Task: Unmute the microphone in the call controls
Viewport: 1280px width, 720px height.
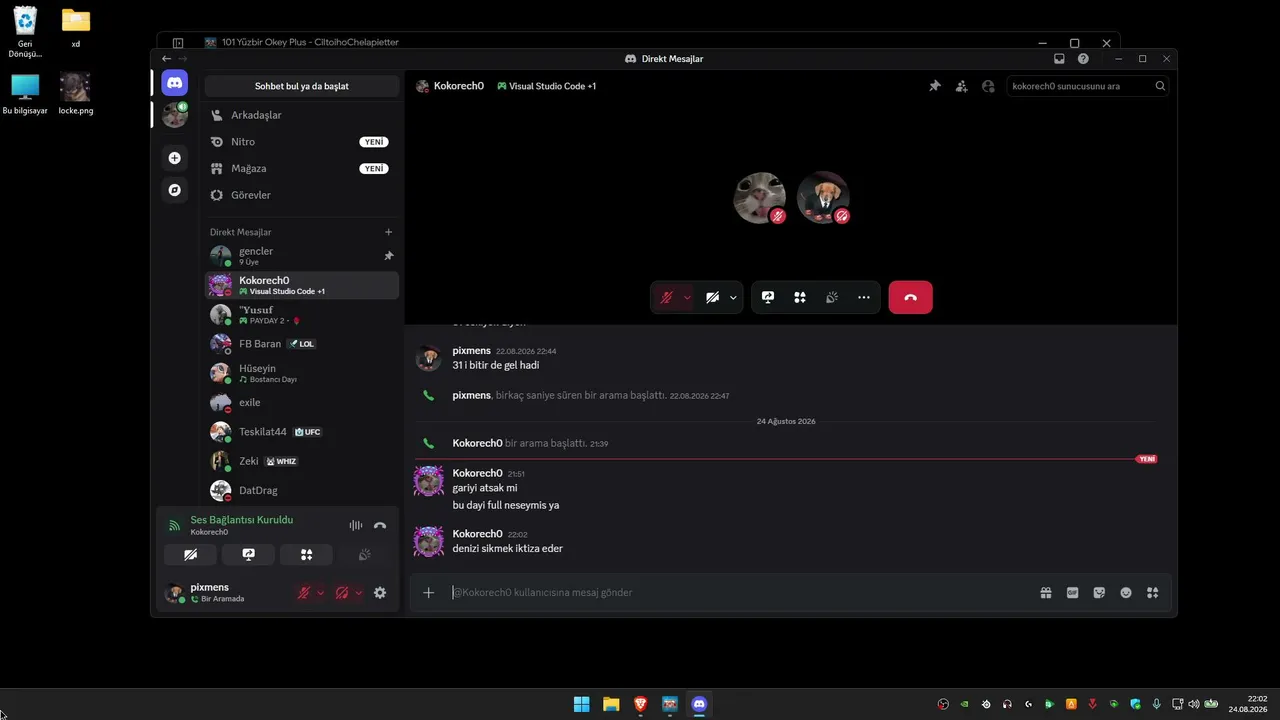Action: point(666,297)
